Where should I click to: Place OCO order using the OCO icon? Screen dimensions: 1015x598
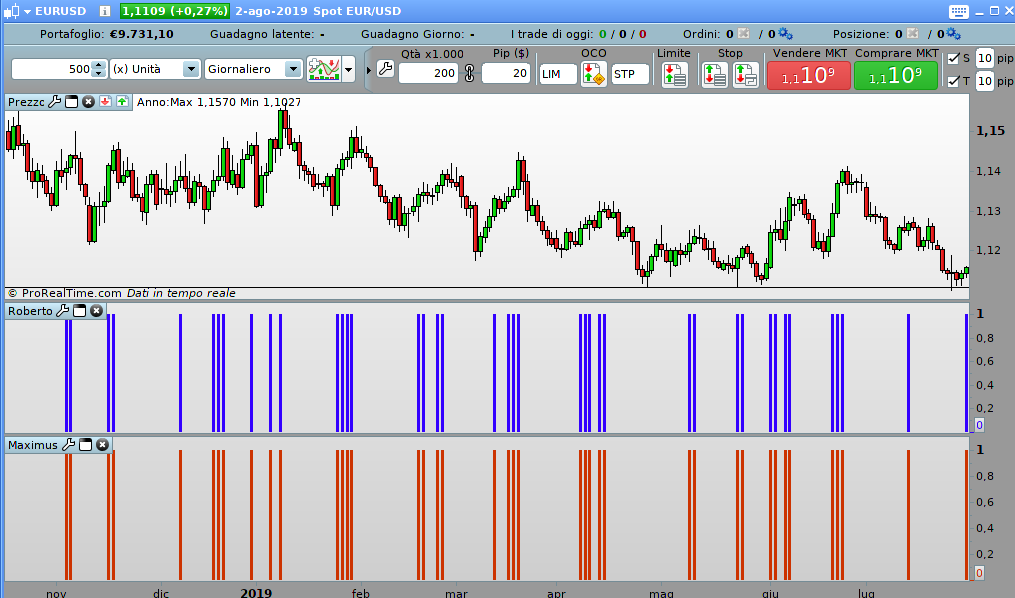pos(594,74)
